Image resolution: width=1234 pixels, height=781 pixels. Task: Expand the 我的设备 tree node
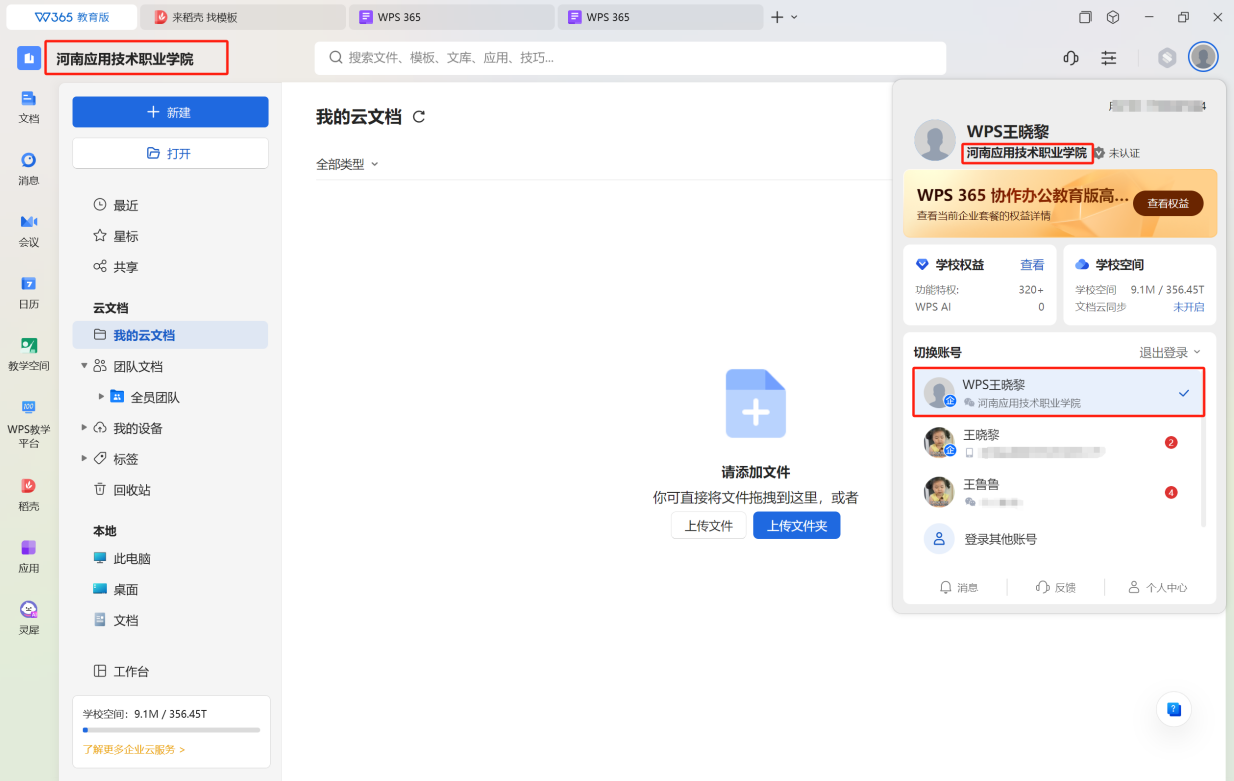point(84,428)
